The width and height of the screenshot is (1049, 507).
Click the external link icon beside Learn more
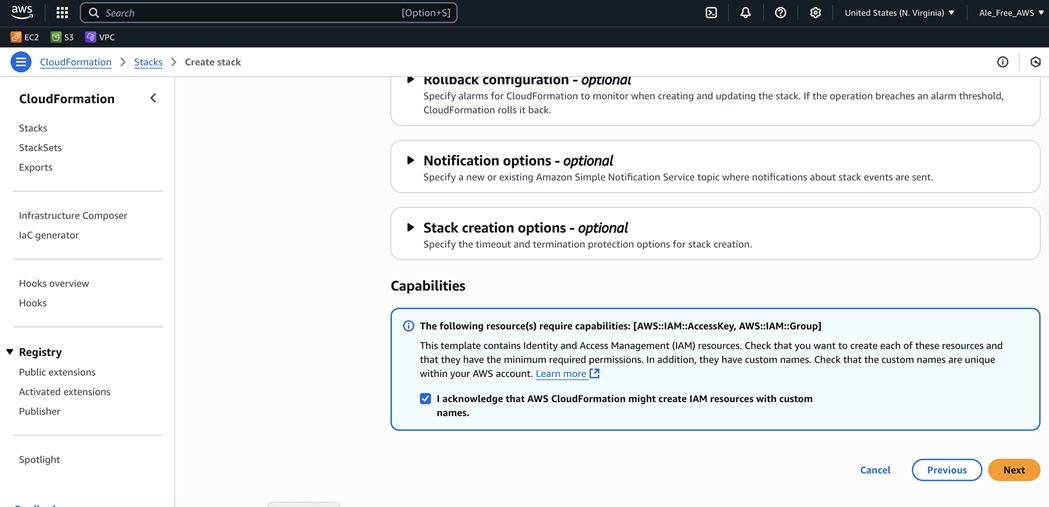(594, 373)
